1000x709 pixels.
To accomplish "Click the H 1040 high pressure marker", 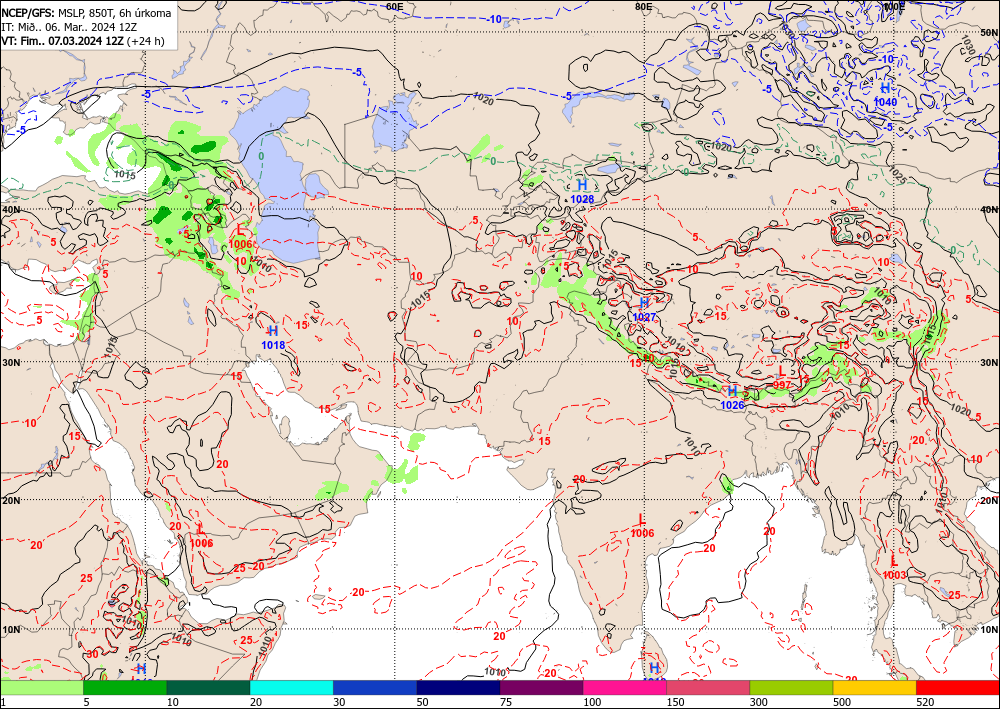I will click(x=885, y=94).
